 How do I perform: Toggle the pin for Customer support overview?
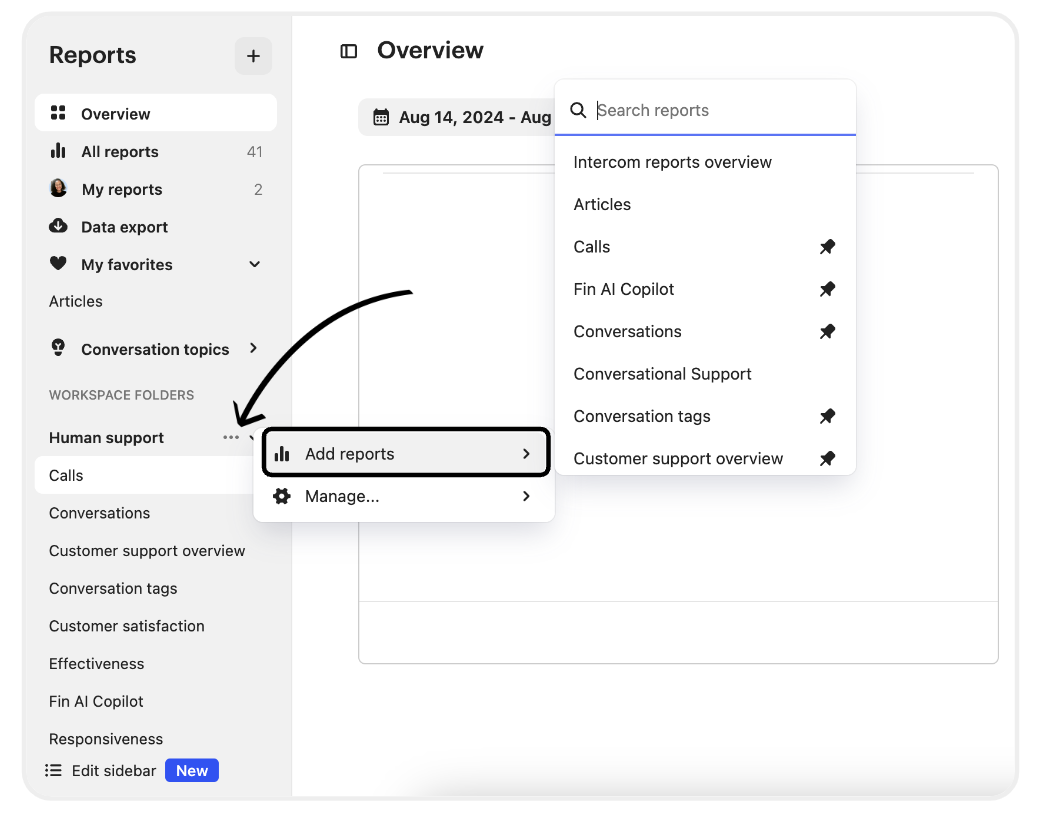pyautogui.click(x=827, y=459)
